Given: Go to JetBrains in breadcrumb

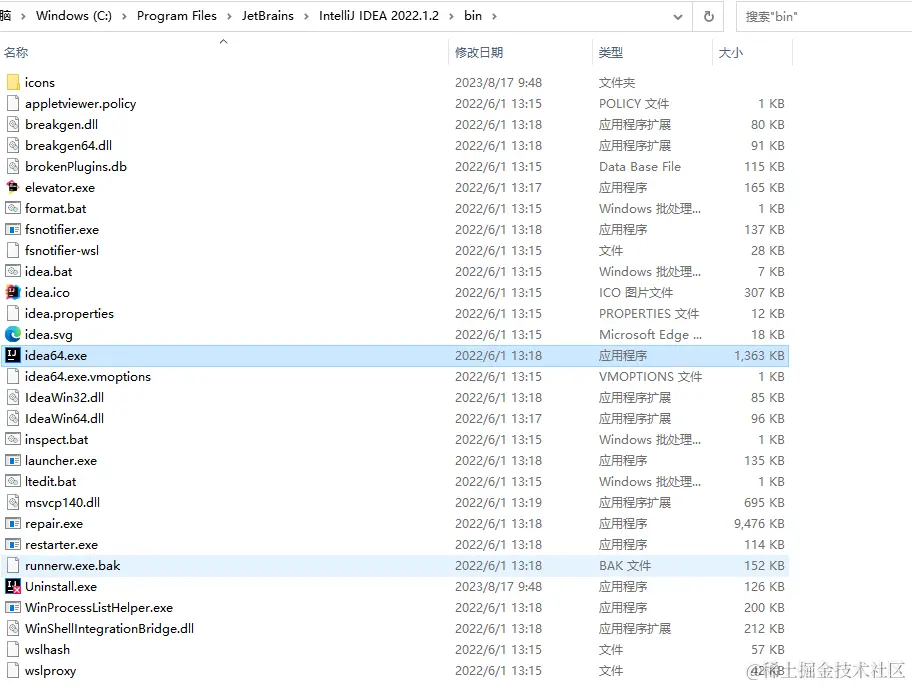Looking at the screenshot, I should tap(268, 16).
